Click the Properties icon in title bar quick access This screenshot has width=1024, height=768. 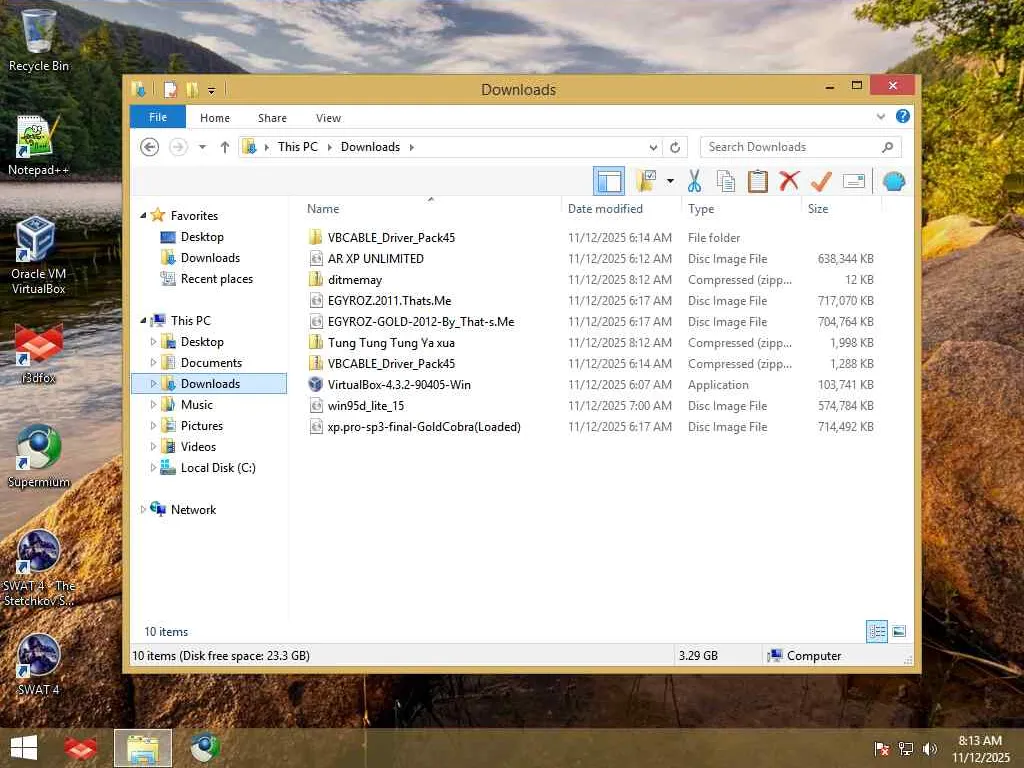[x=170, y=89]
